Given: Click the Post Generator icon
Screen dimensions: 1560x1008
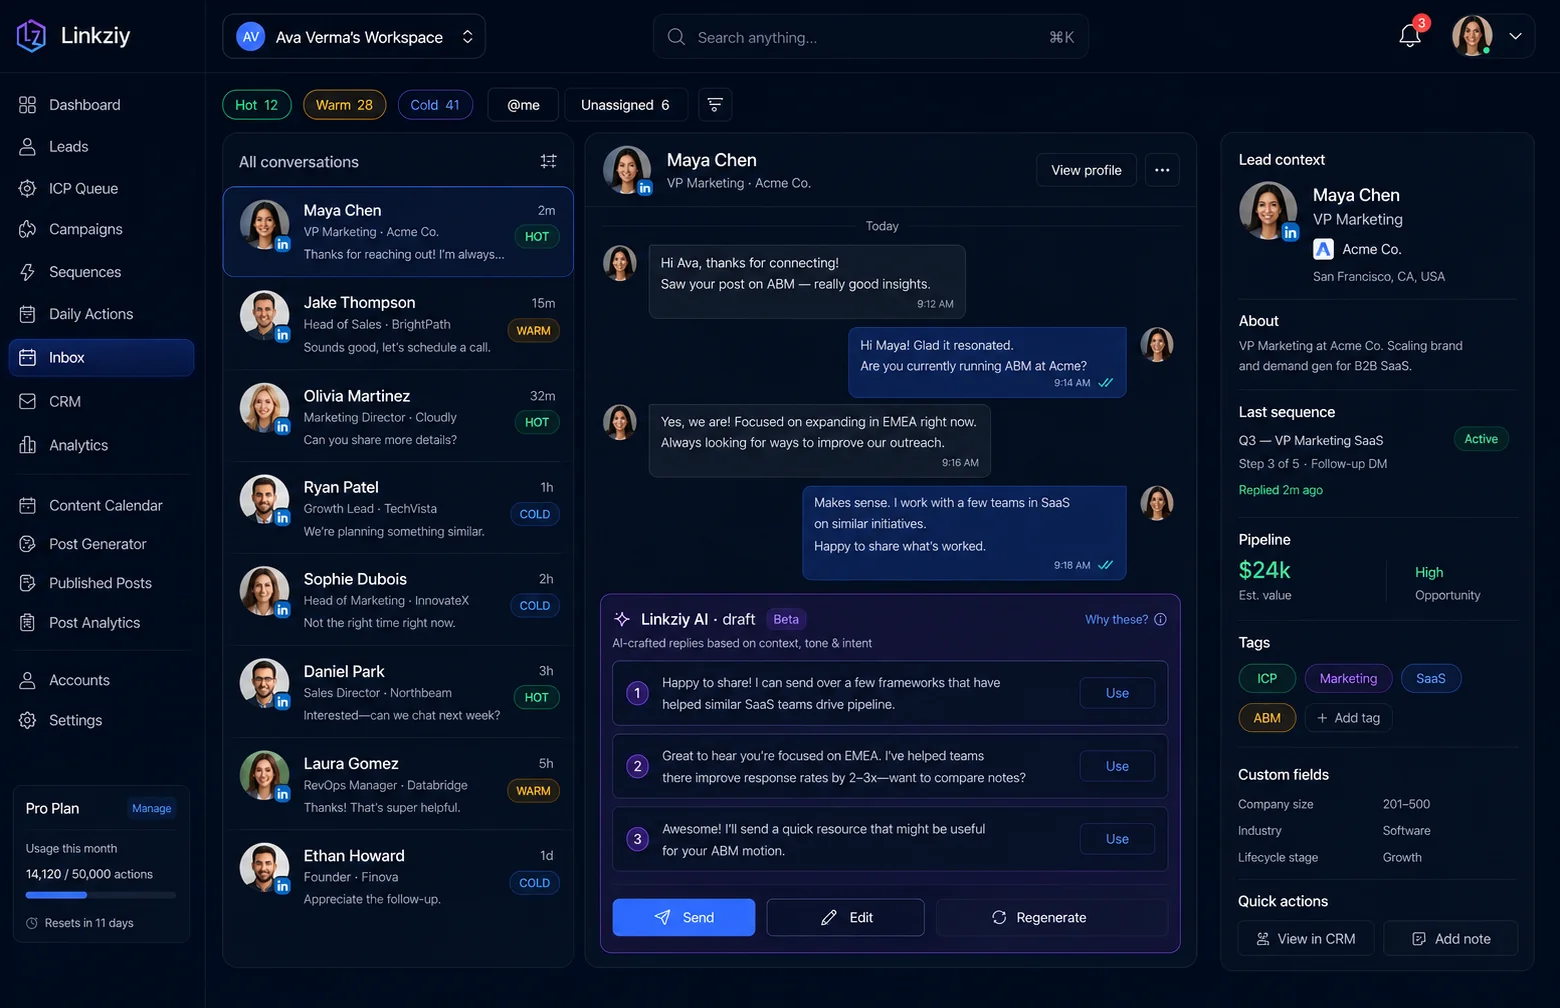Looking at the screenshot, I should tap(27, 544).
